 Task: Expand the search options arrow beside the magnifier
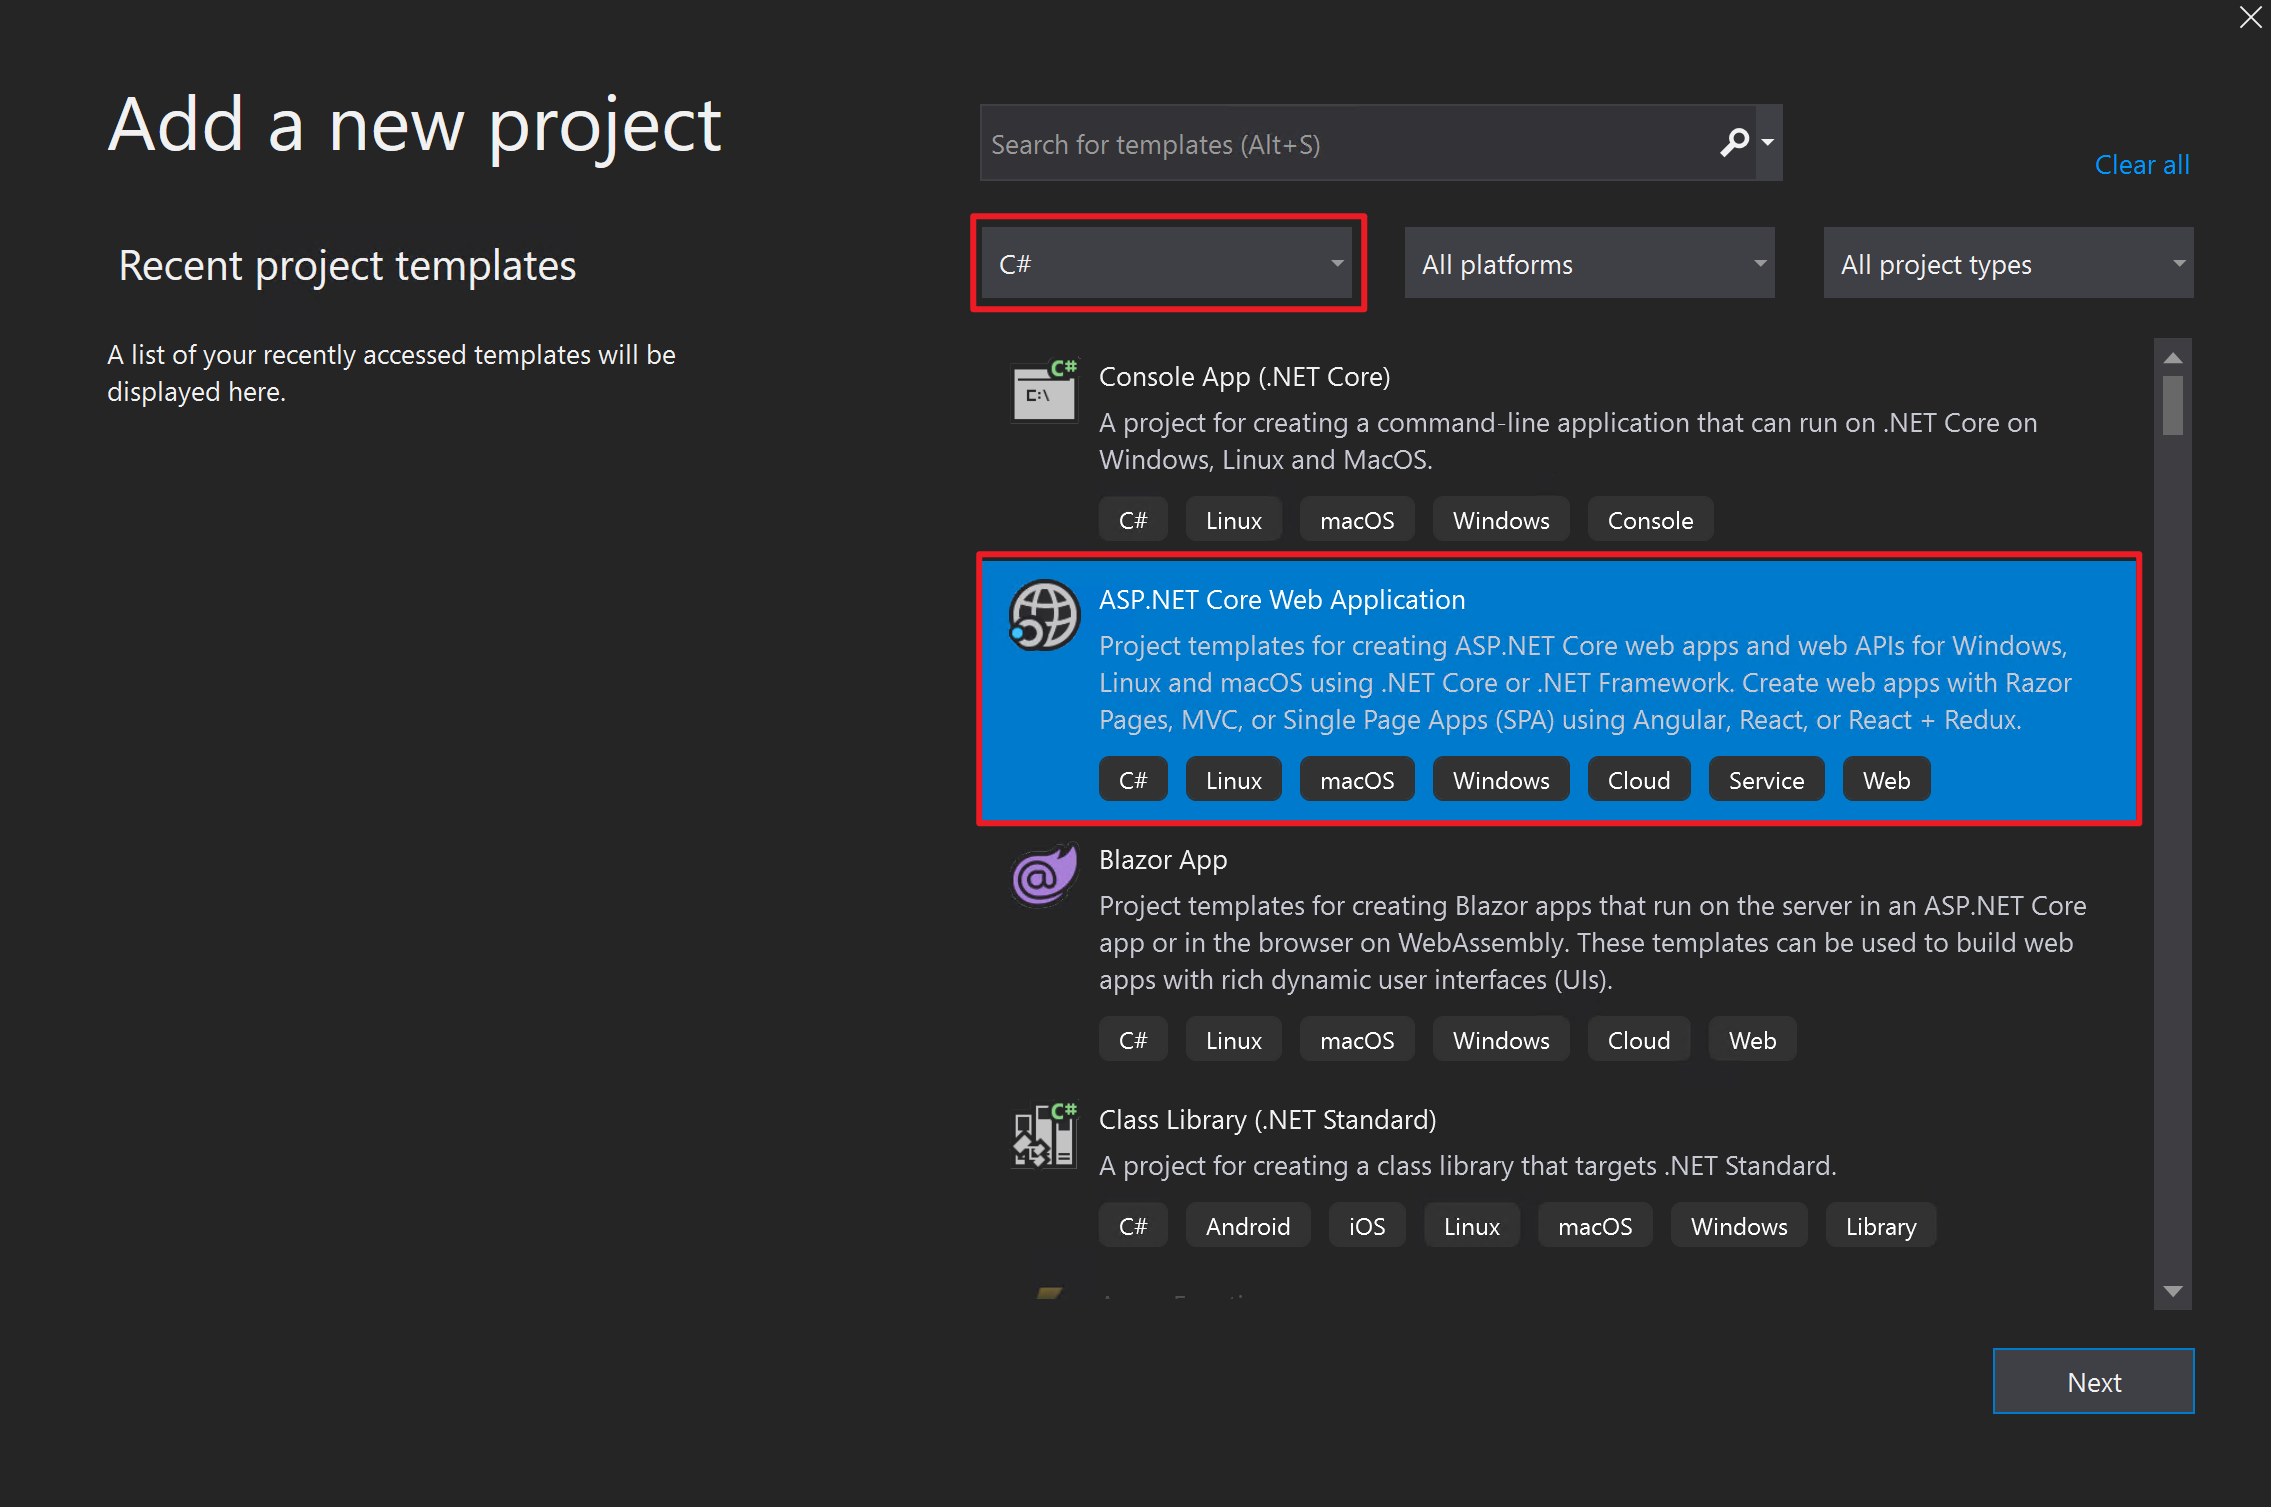point(1768,143)
